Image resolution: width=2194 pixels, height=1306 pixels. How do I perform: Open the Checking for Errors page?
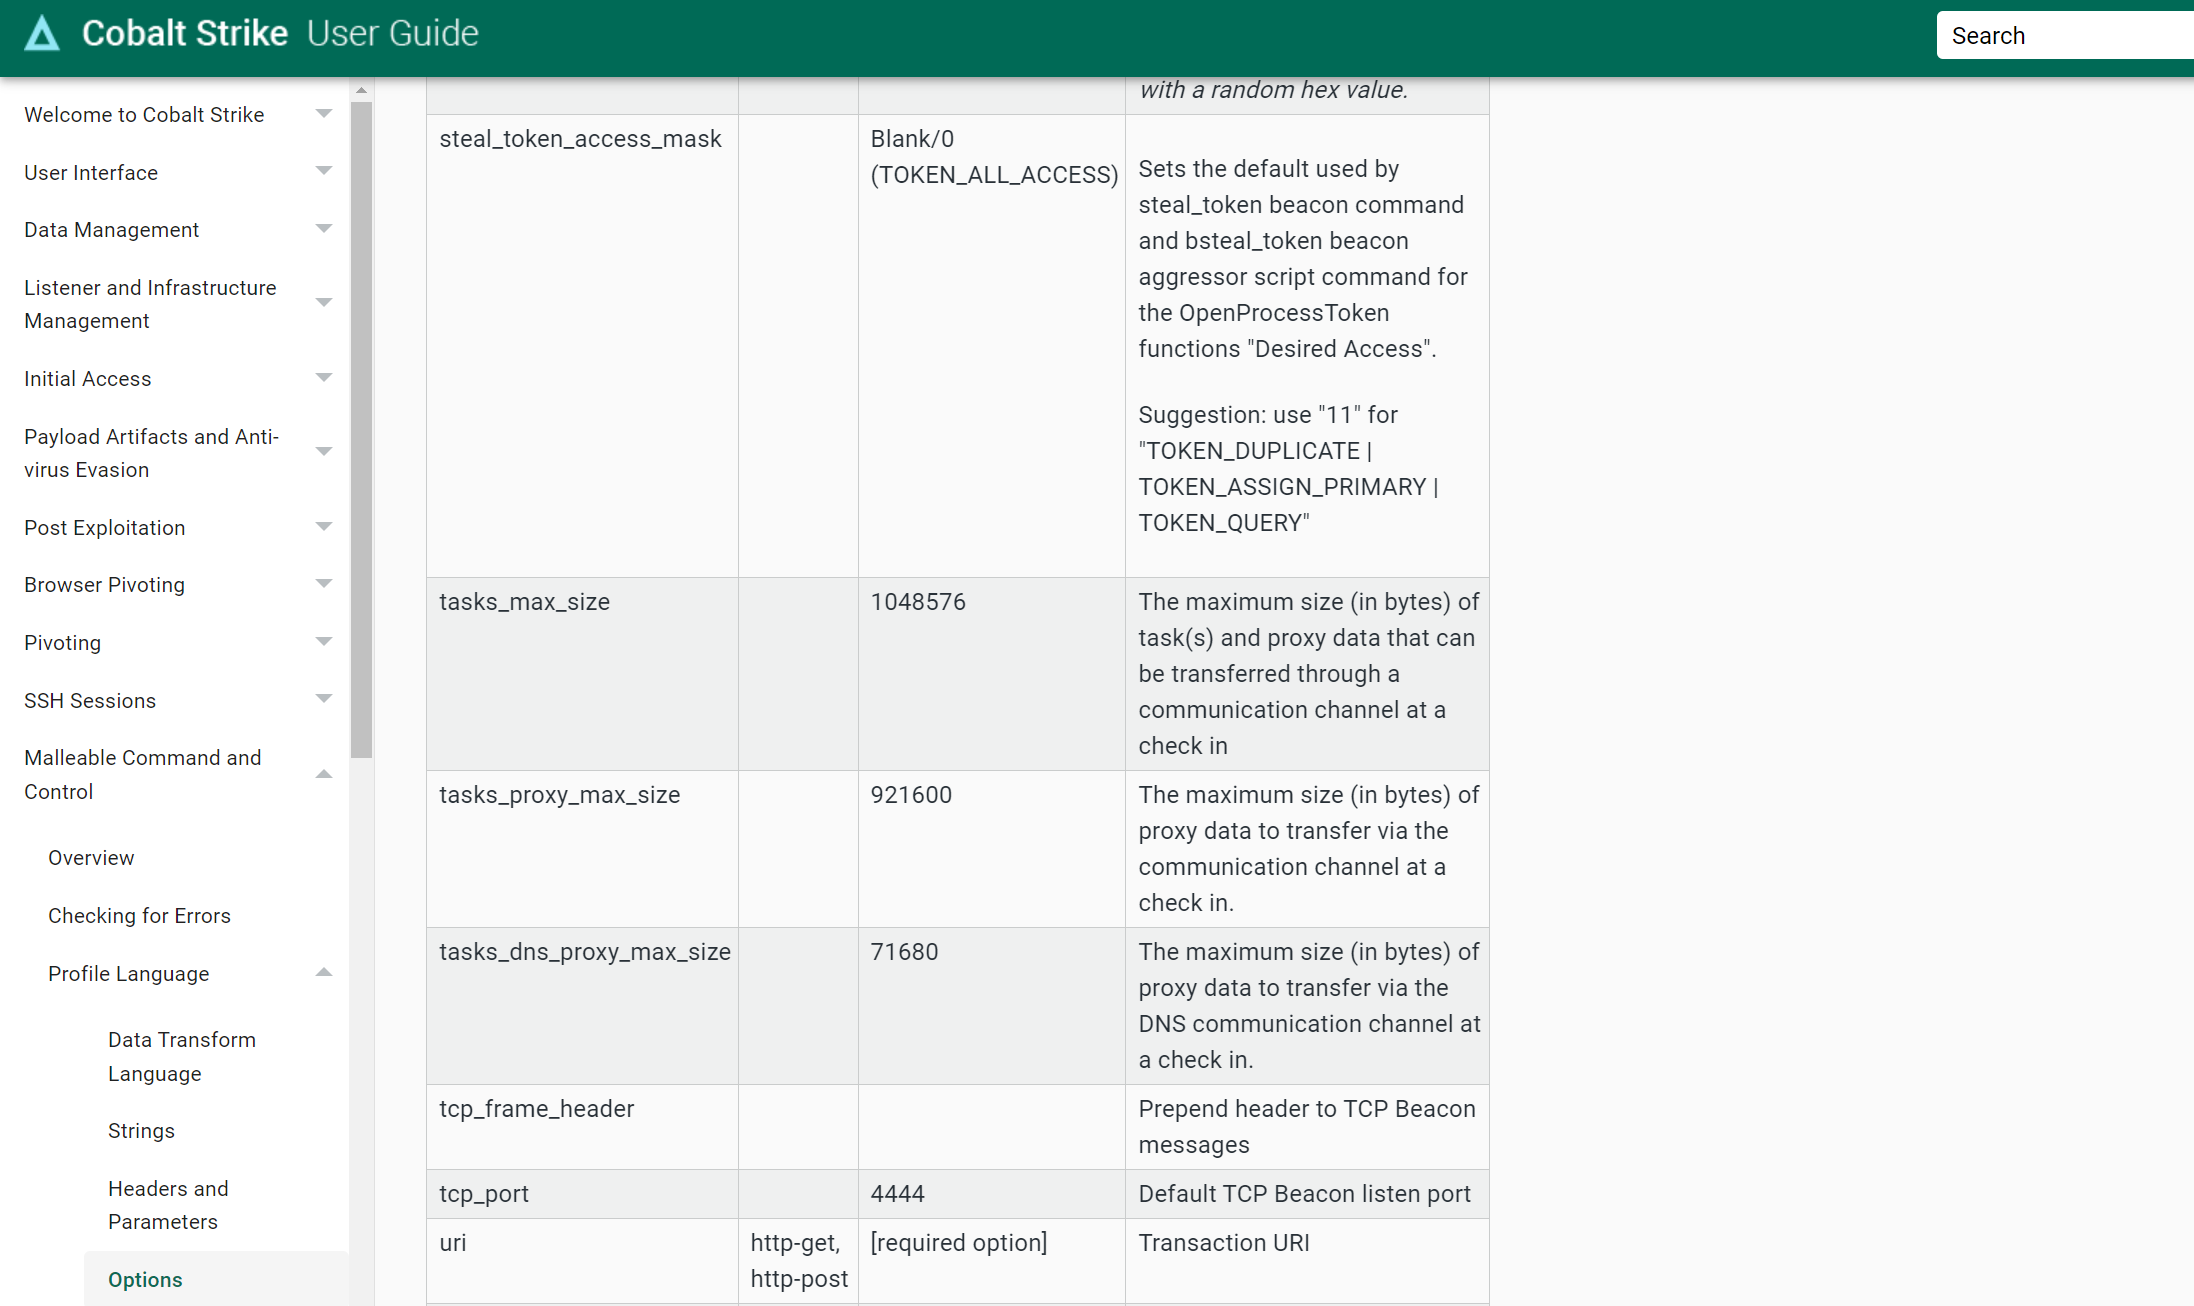[x=139, y=916]
